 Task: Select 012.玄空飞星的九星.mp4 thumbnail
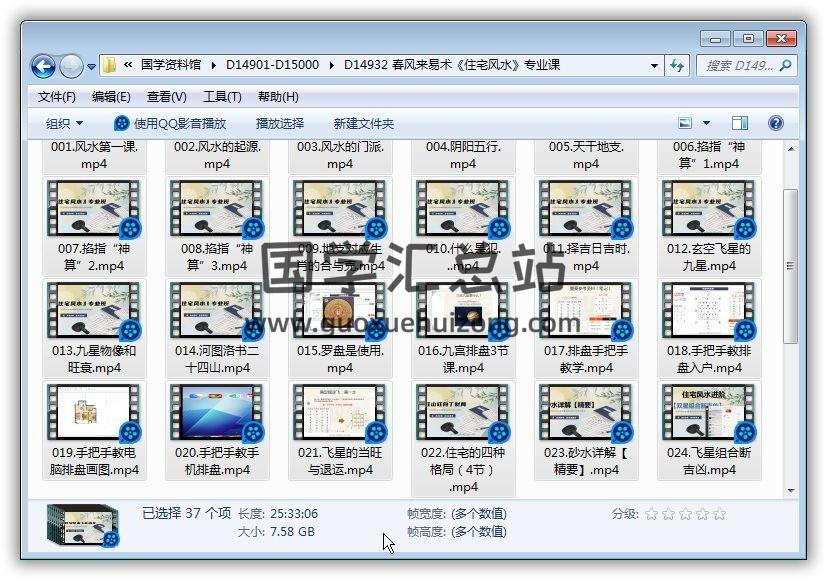pyautogui.click(x=708, y=209)
